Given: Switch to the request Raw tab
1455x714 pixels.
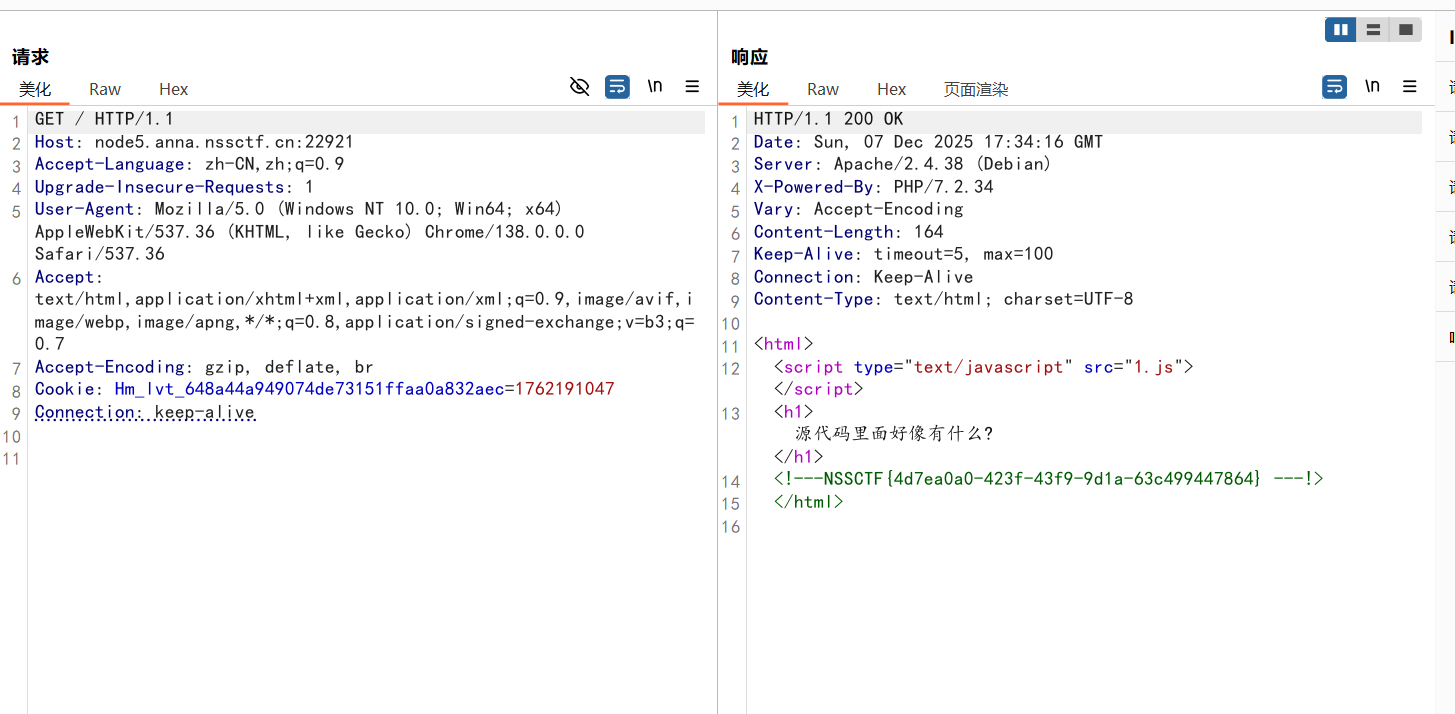Looking at the screenshot, I should point(105,89).
